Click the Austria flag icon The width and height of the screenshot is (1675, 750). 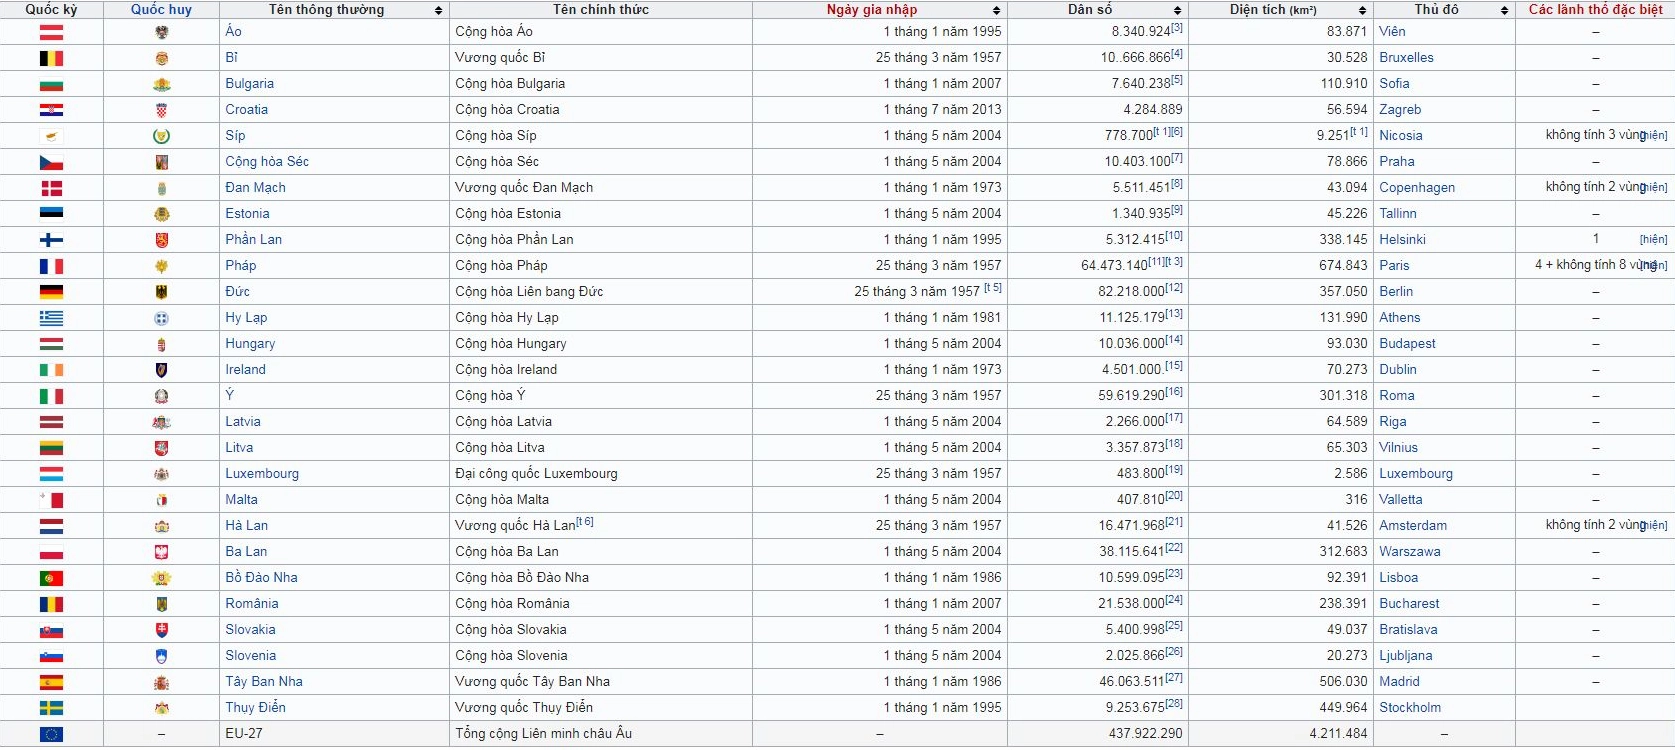[x=51, y=32]
